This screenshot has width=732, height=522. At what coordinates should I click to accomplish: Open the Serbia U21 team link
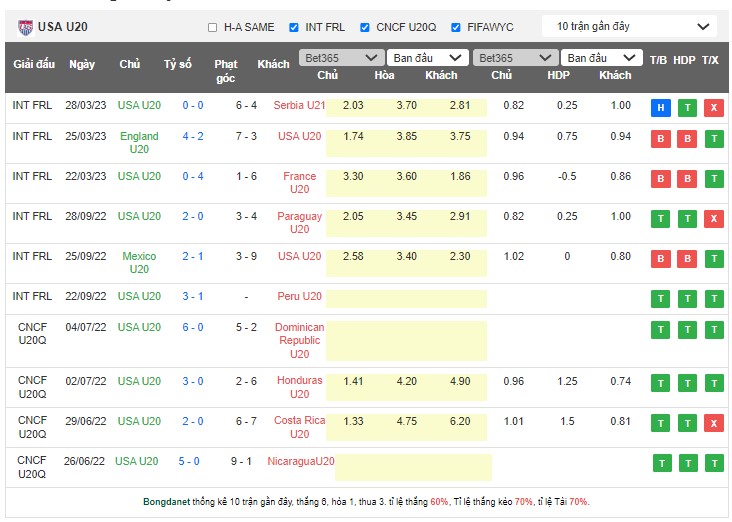pos(300,106)
